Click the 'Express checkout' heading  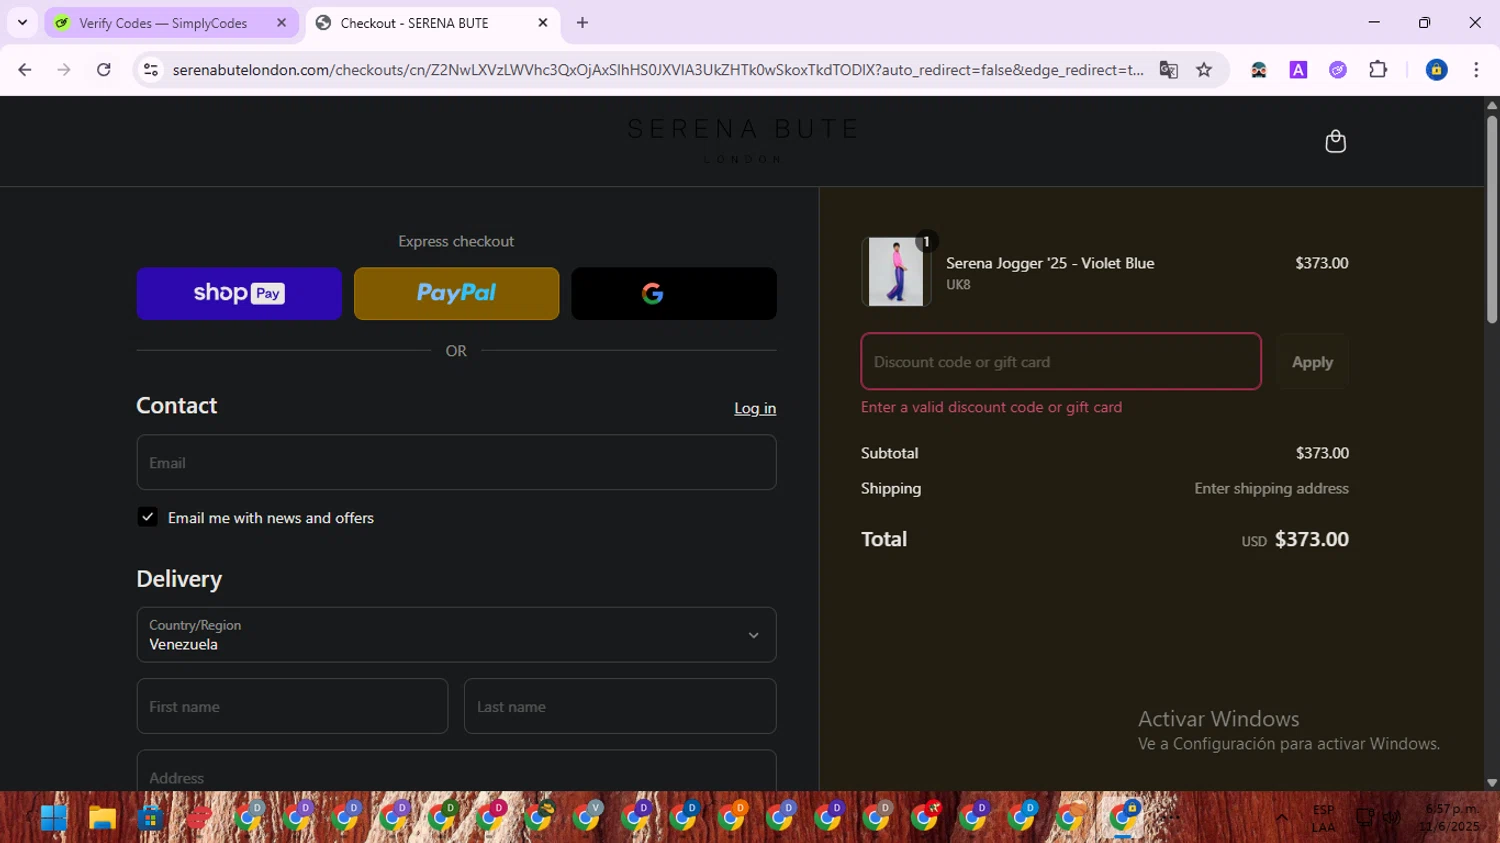pos(456,241)
